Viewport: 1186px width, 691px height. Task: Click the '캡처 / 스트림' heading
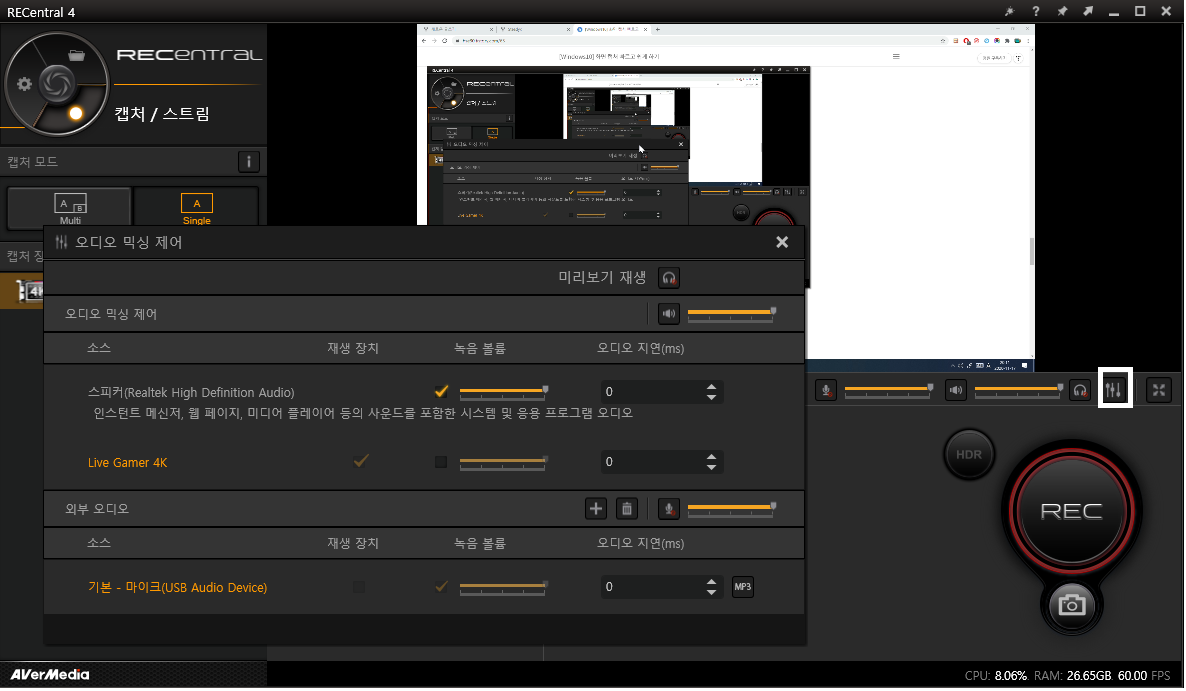point(162,113)
